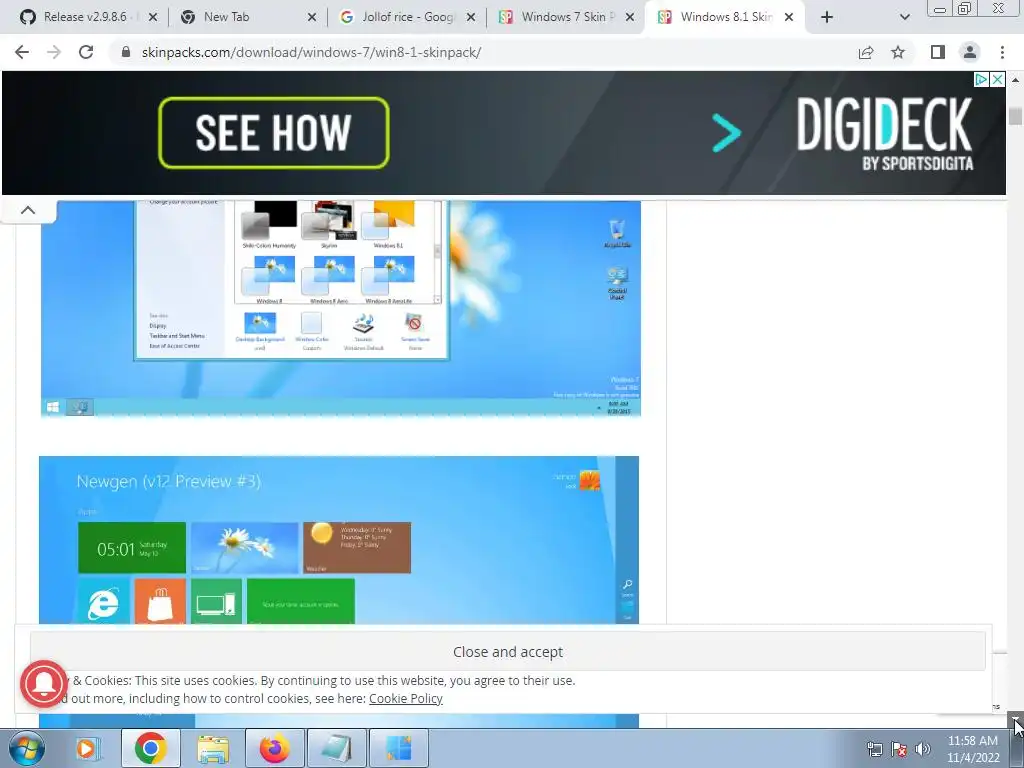Toggle the browser side panel
Viewport: 1024px width, 768px height.
click(938, 52)
